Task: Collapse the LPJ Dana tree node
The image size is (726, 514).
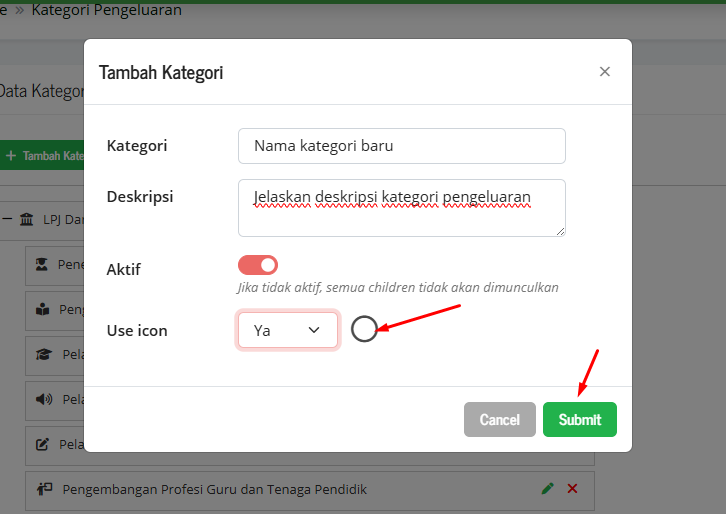Action: (7, 219)
